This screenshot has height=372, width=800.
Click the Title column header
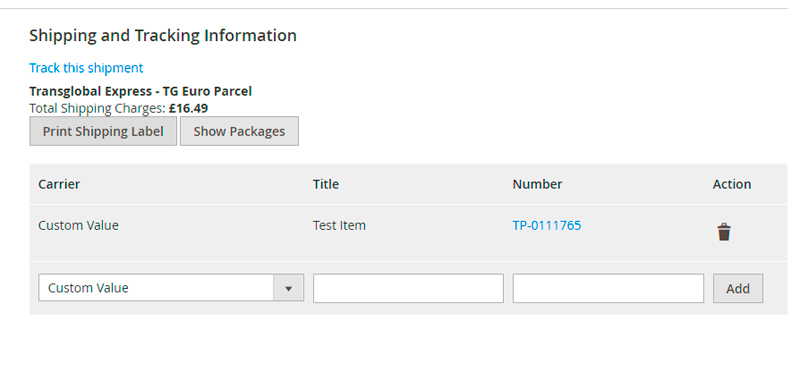tap(326, 184)
